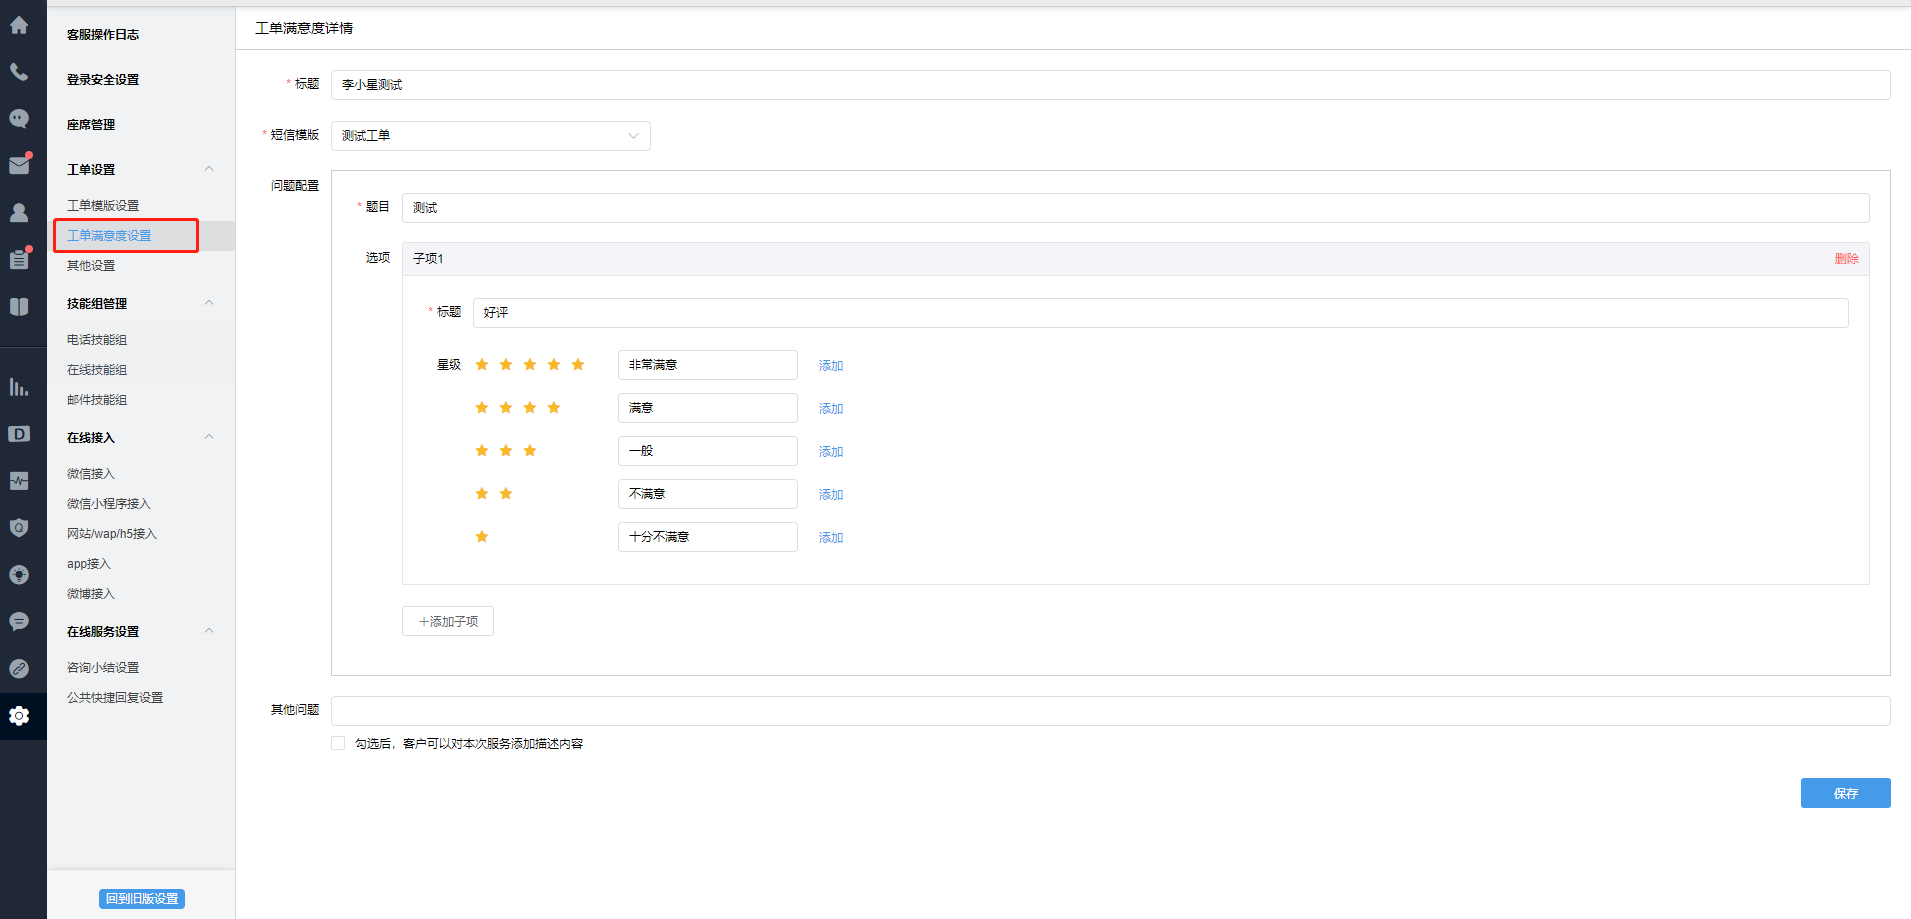Open the customer person icon in sidebar
The image size is (1911, 919).
coord(19,212)
